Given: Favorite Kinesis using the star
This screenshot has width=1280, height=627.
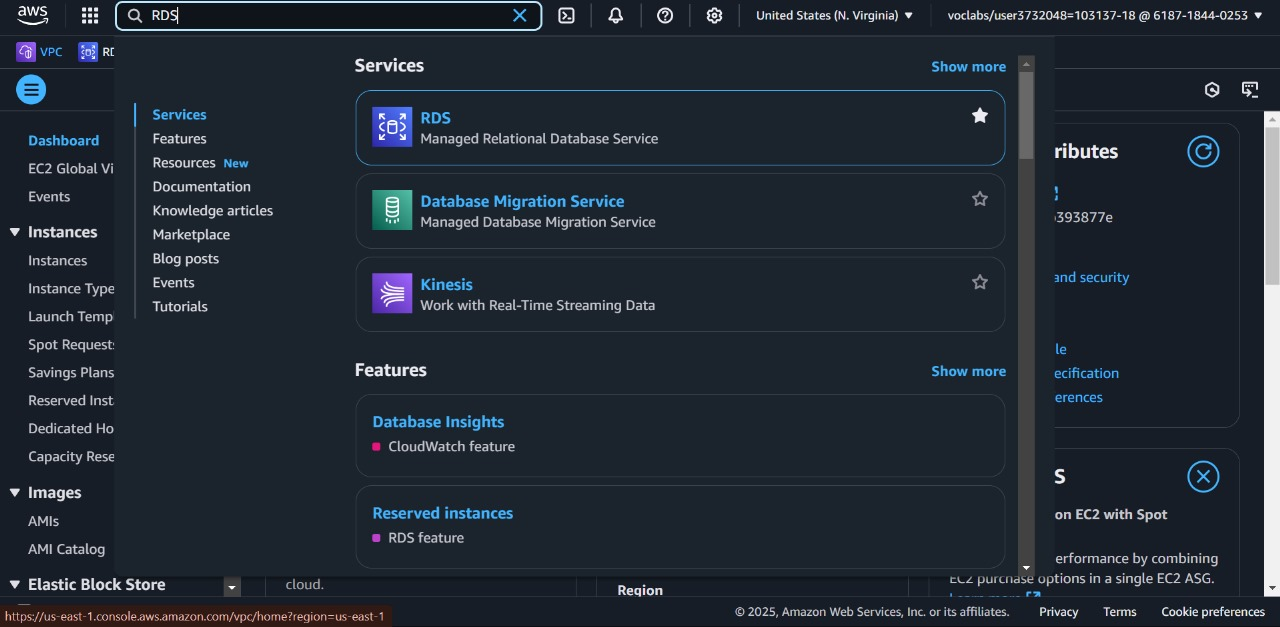Looking at the screenshot, I should click(x=980, y=282).
